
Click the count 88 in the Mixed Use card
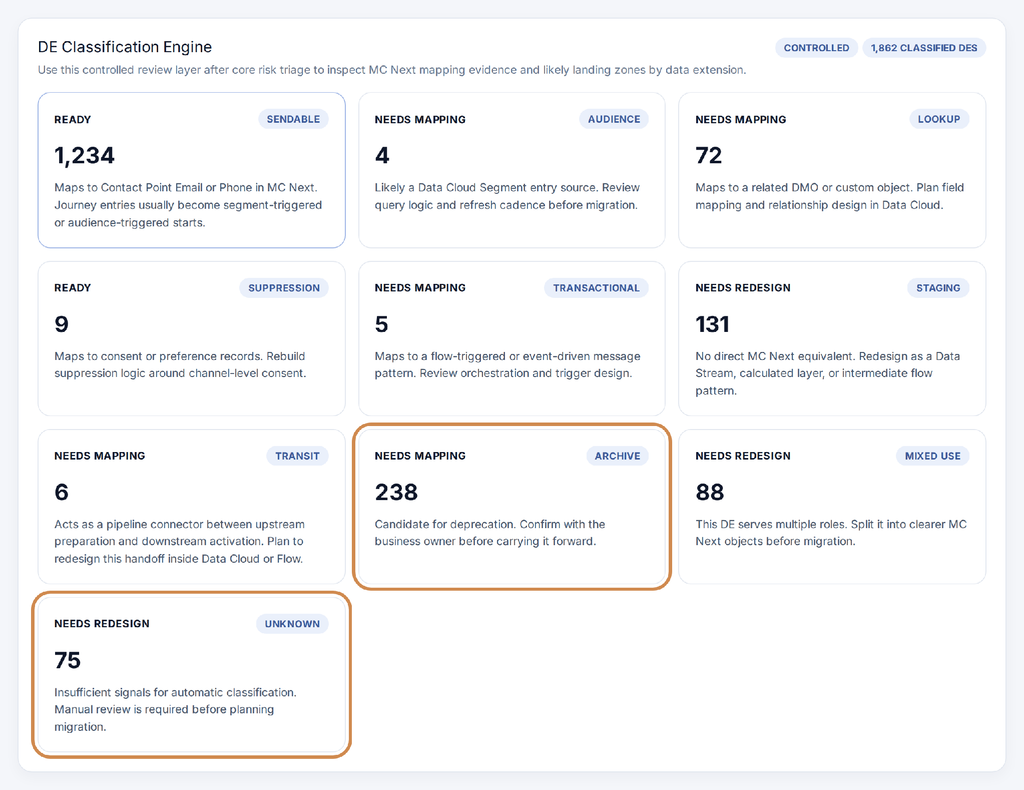point(710,492)
